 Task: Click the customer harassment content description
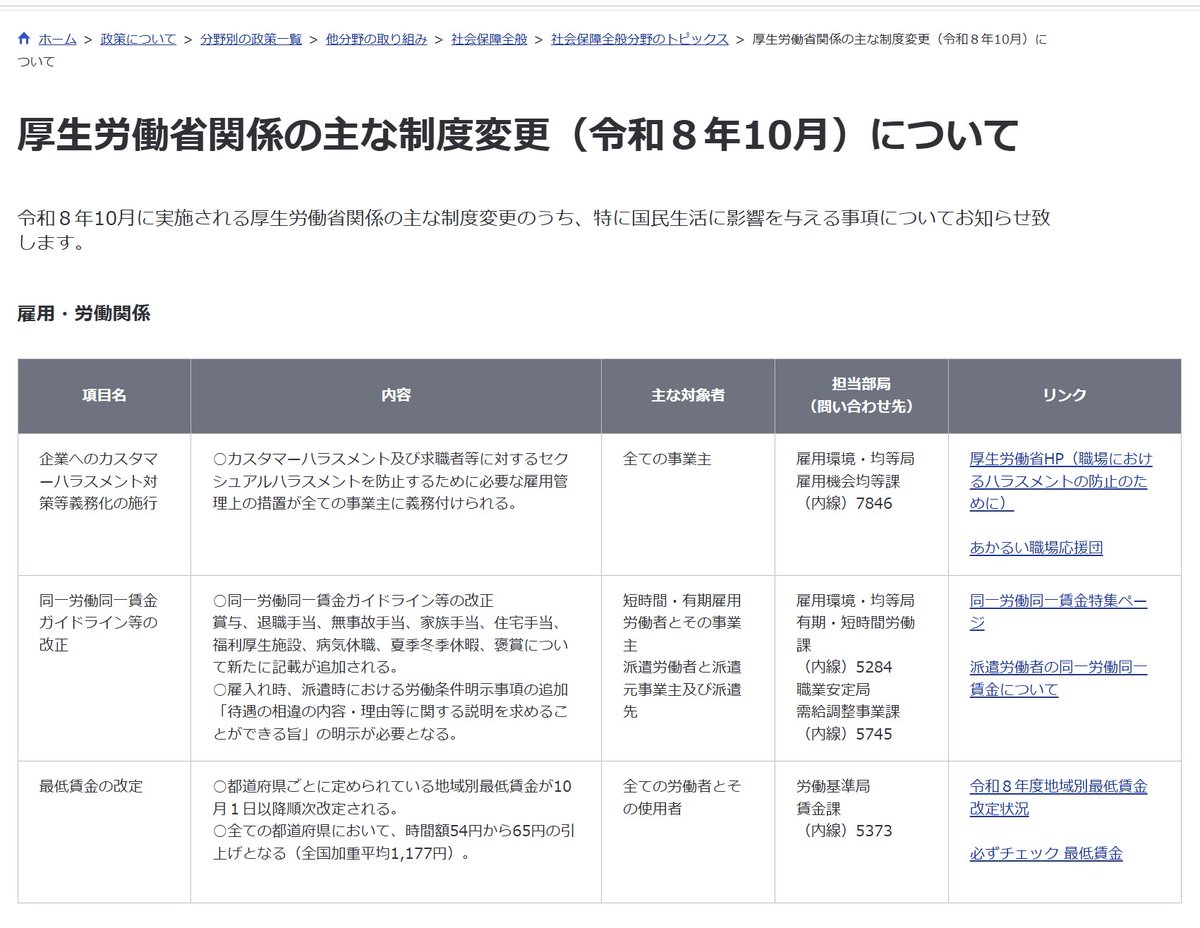tap(392, 481)
